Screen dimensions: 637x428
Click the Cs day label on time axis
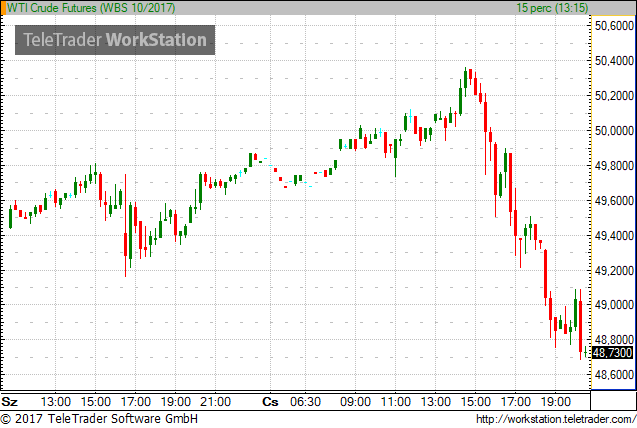coord(270,402)
